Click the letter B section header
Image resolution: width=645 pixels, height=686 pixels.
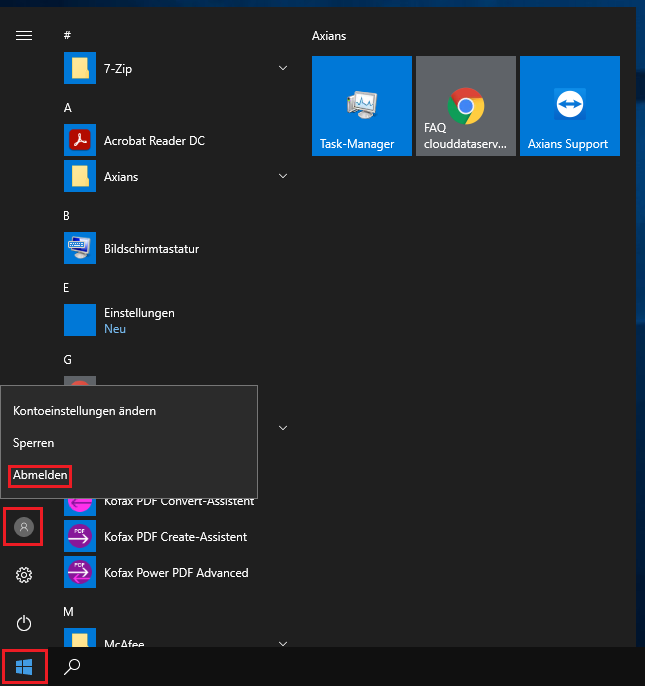click(x=67, y=216)
